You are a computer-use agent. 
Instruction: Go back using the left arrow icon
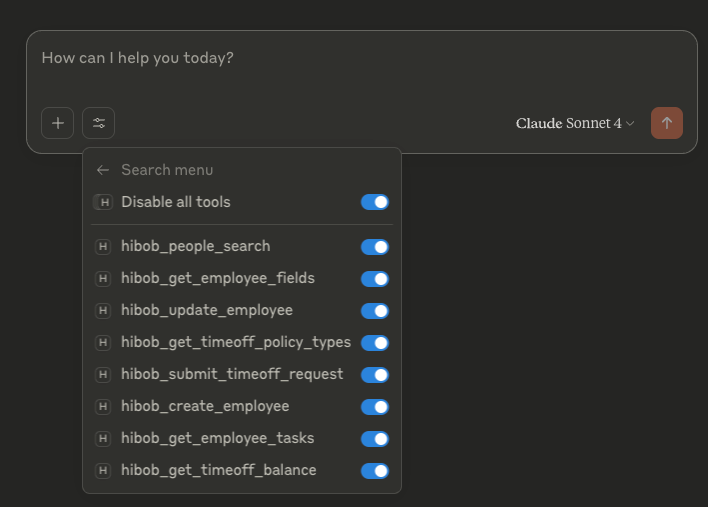[x=103, y=170]
